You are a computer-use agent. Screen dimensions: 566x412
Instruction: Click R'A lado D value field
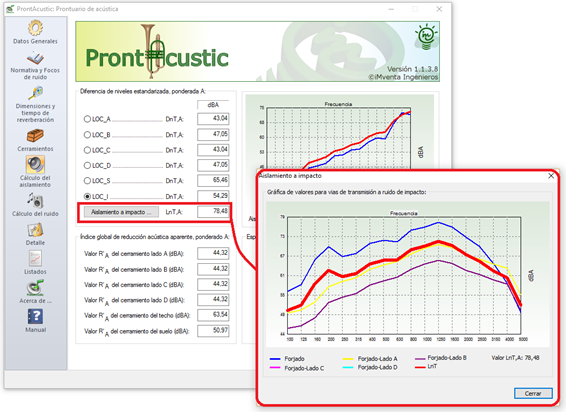[x=213, y=300]
